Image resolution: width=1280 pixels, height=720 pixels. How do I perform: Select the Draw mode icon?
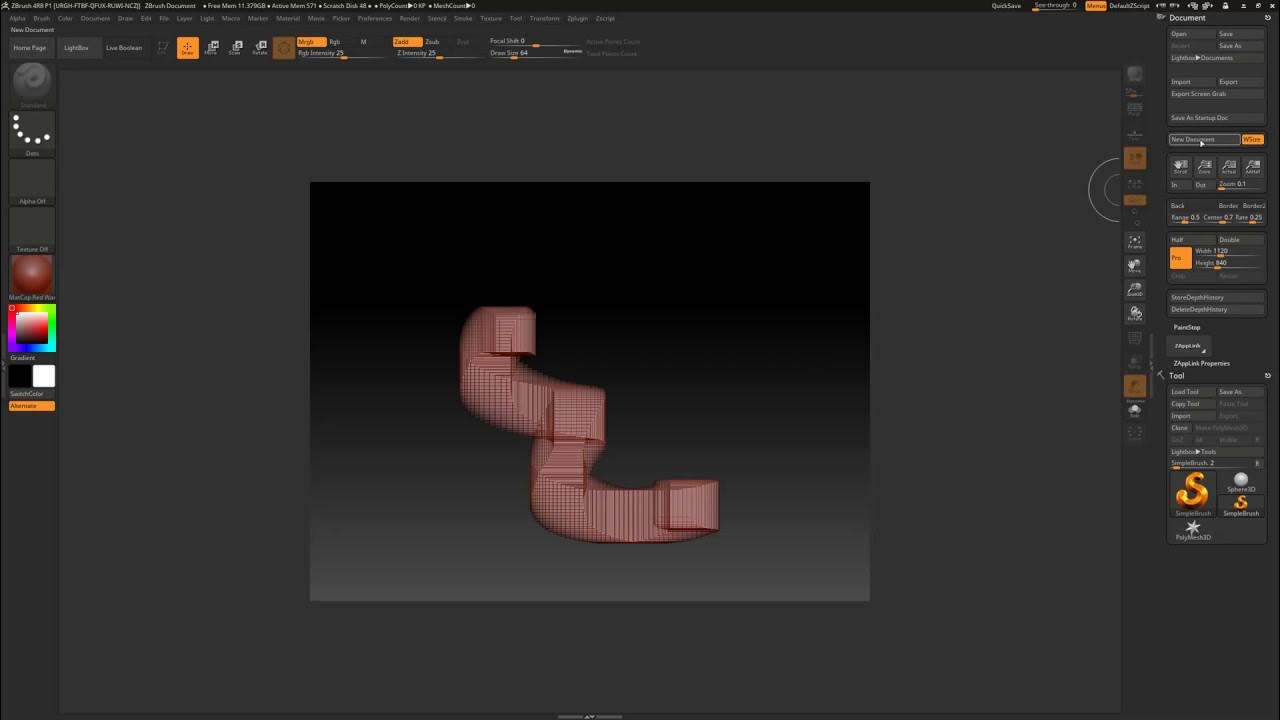point(187,48)
